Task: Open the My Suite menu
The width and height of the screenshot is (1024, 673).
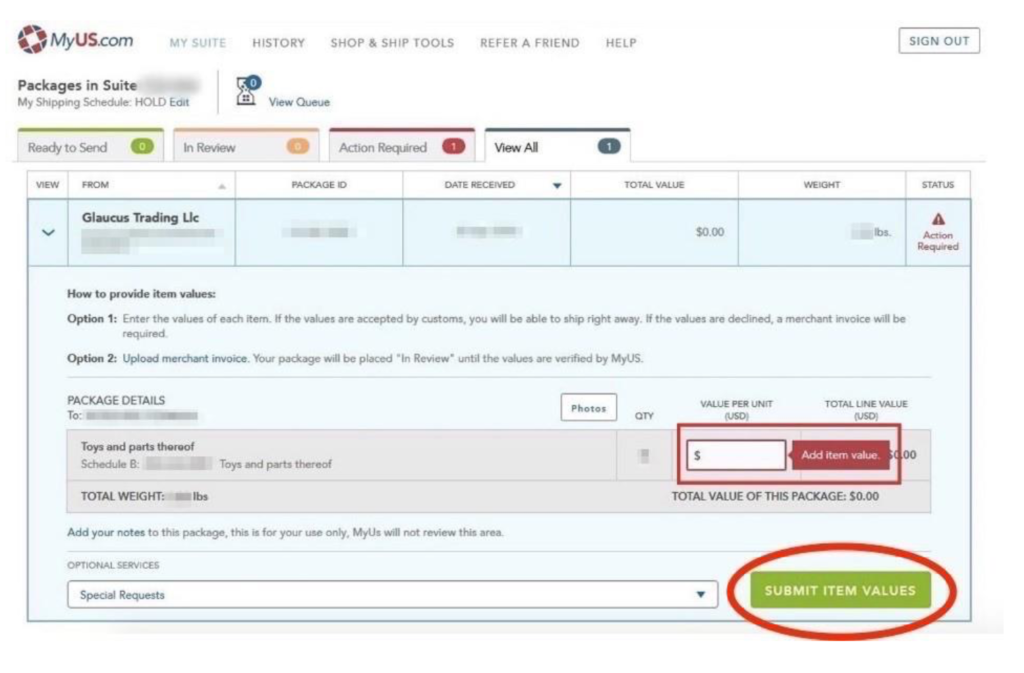Action: 198,43
